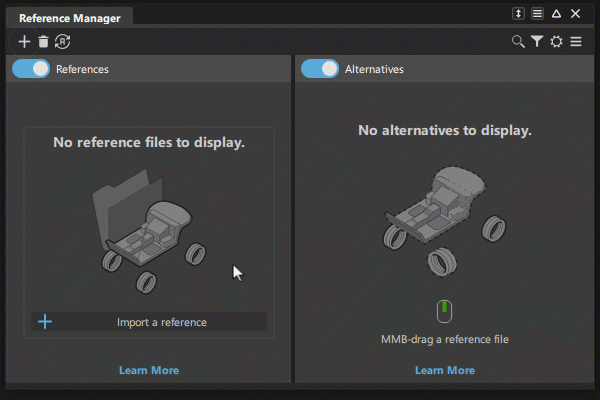Click the mouse MMB-drag hint icon
The image size is (600, 400).
(444, 311)
